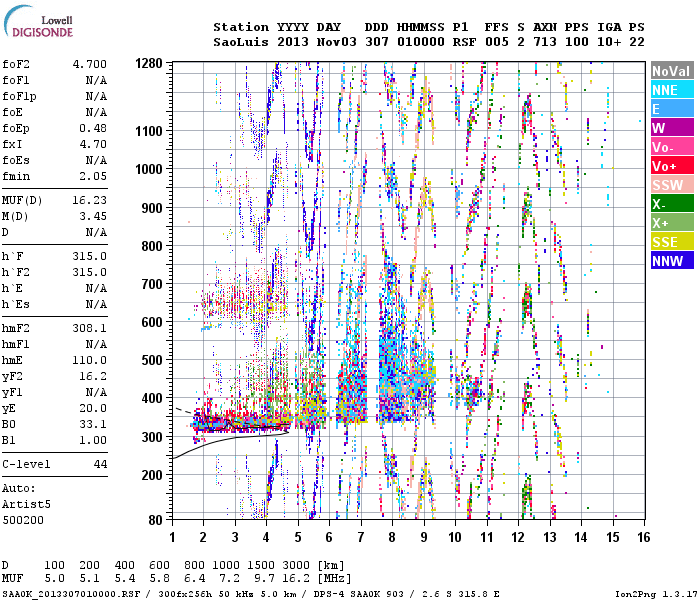Click the 1280 km height axis label
The height and width of the screenshot is (600, 700).
pyautogui.click(x=149, y=63)
